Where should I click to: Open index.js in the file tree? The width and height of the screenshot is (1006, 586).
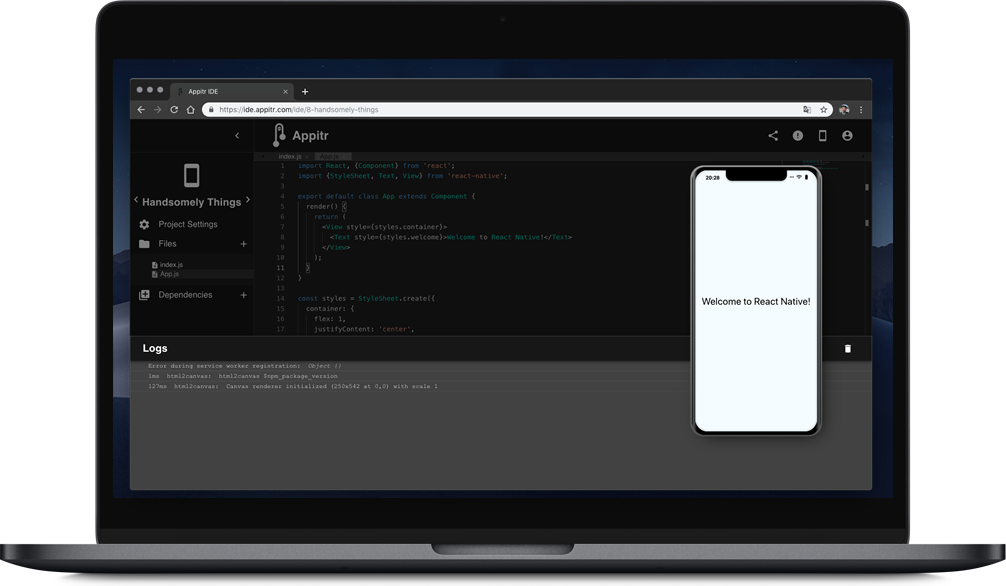(167, 264)
